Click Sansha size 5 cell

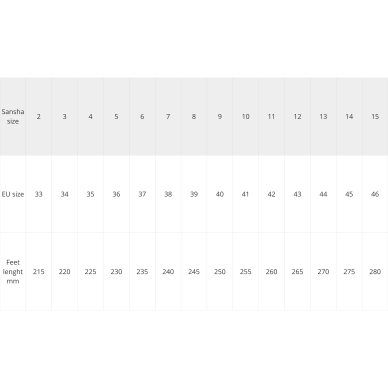[x=116, y=116]
